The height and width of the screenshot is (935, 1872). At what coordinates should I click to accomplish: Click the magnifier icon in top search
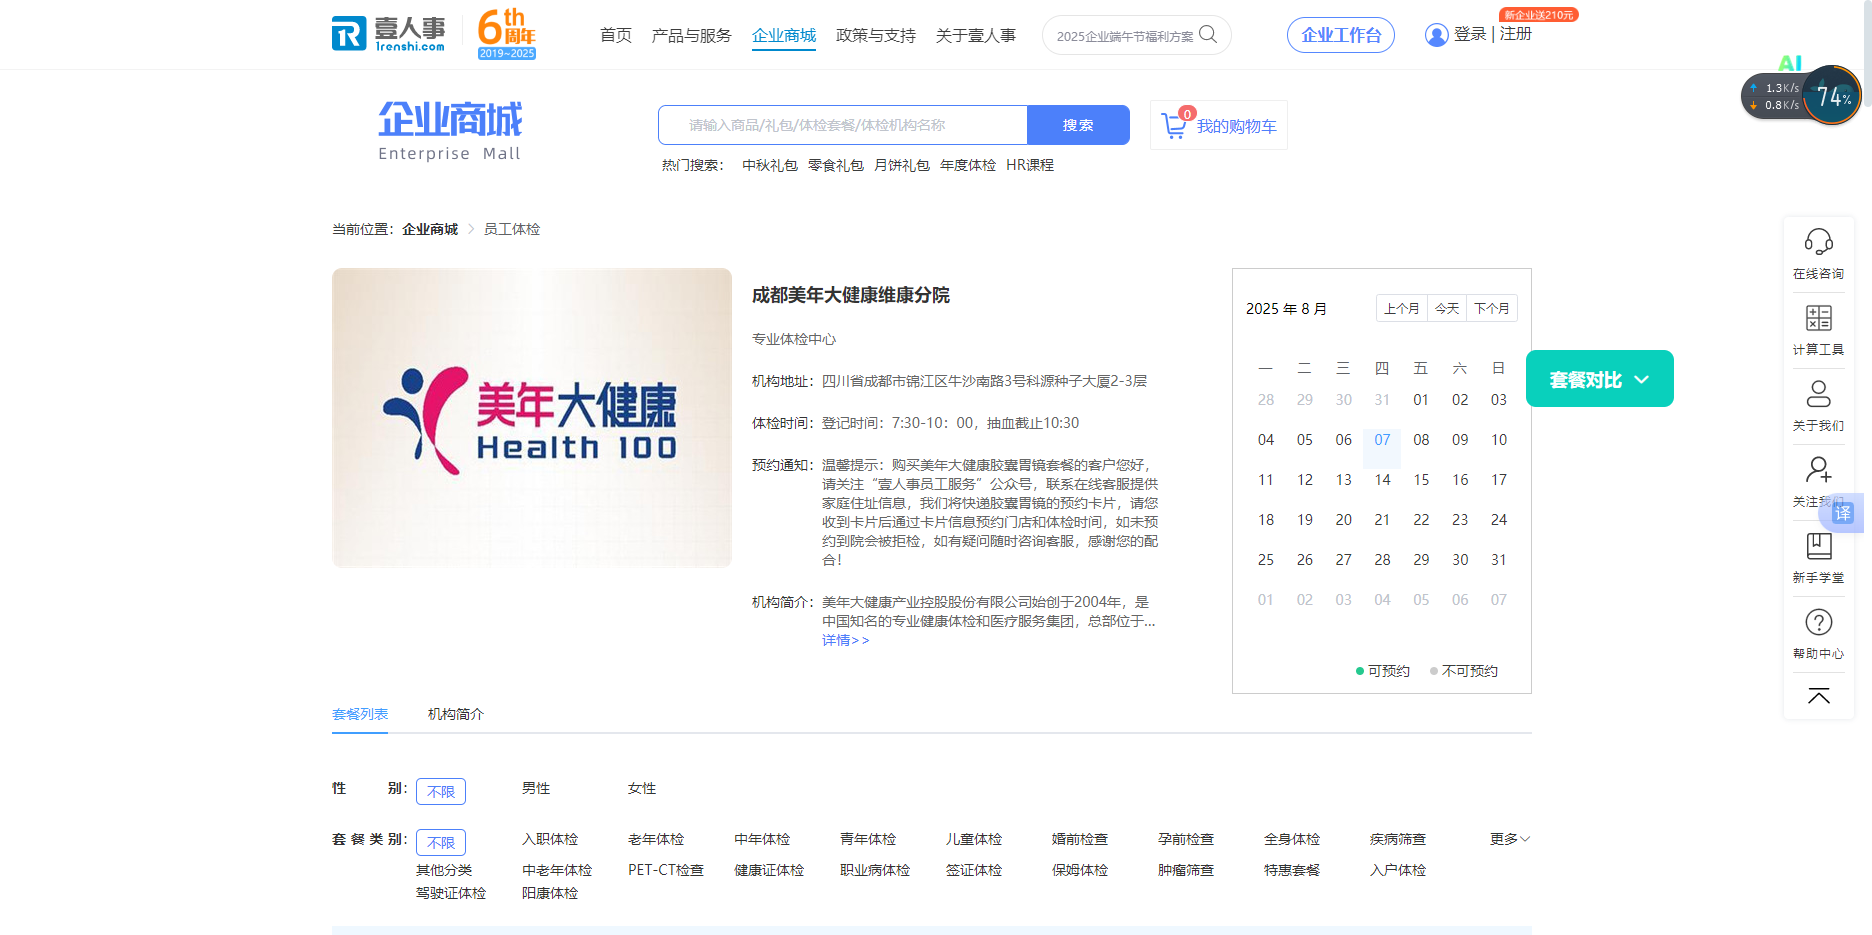coord(1208,34)
